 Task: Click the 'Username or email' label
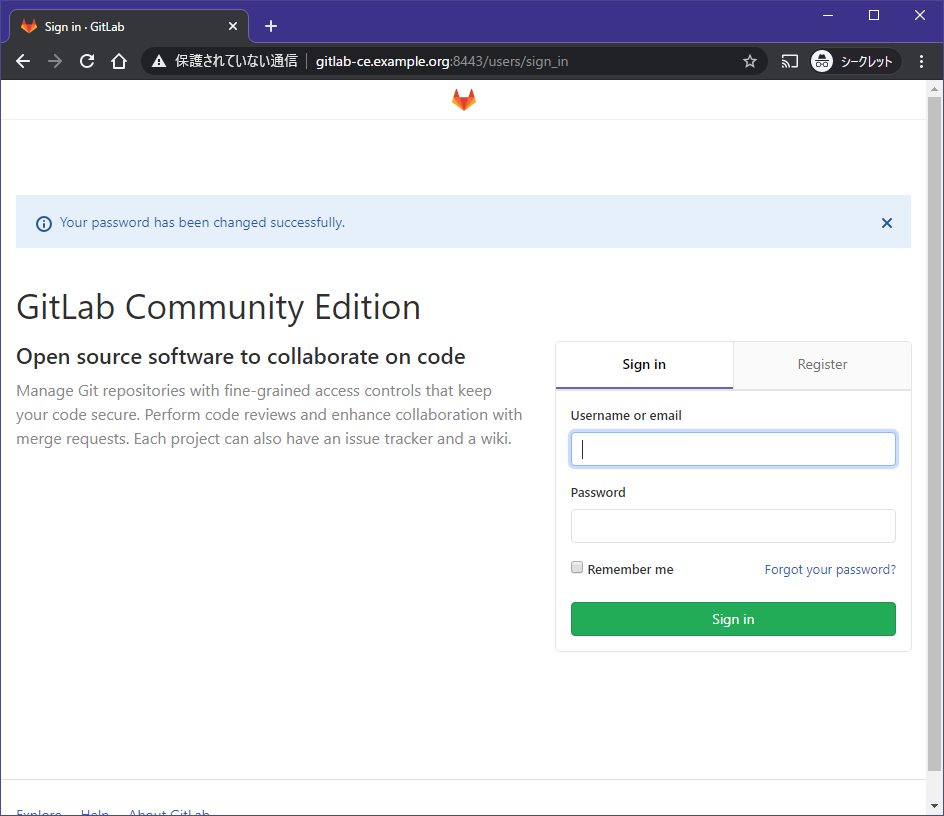point(626,416)
